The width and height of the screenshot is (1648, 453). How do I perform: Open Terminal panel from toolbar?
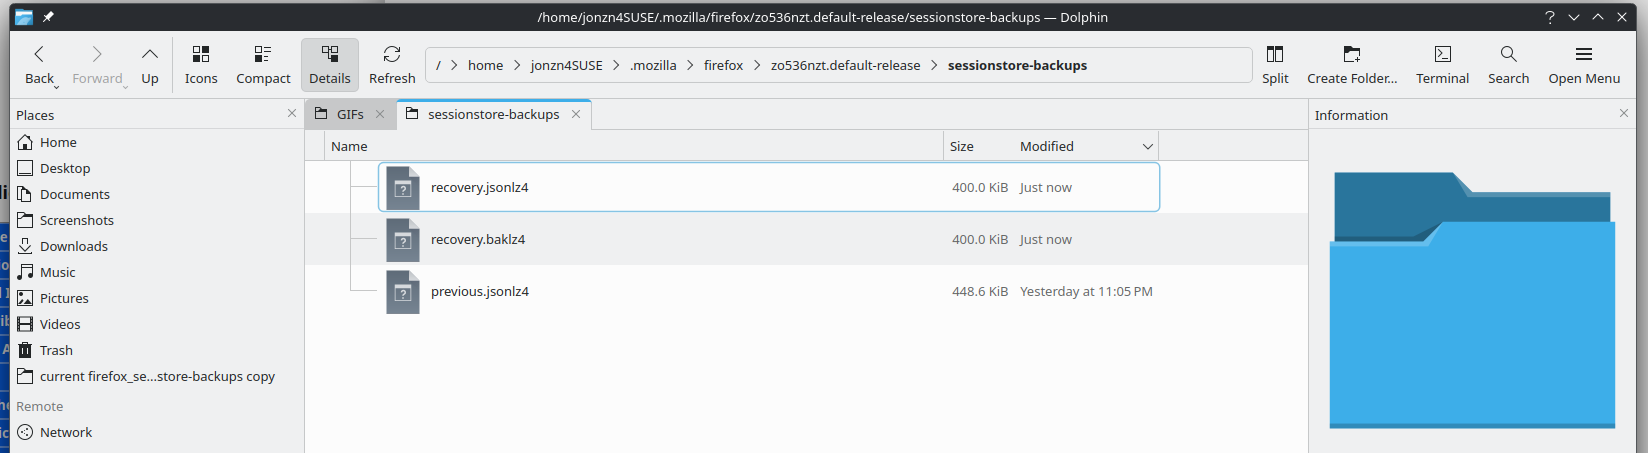click(x=1442, y=64)
